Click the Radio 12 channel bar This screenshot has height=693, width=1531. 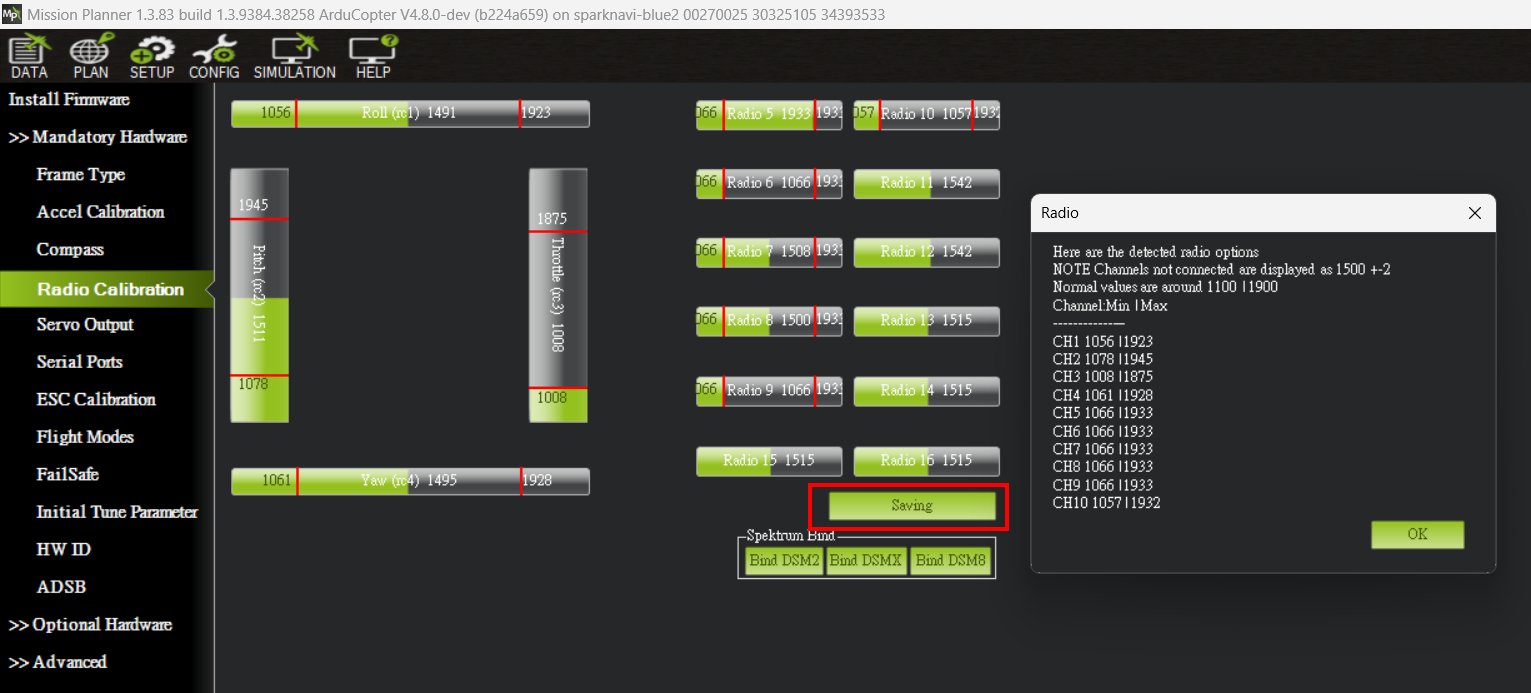(927, 252)
